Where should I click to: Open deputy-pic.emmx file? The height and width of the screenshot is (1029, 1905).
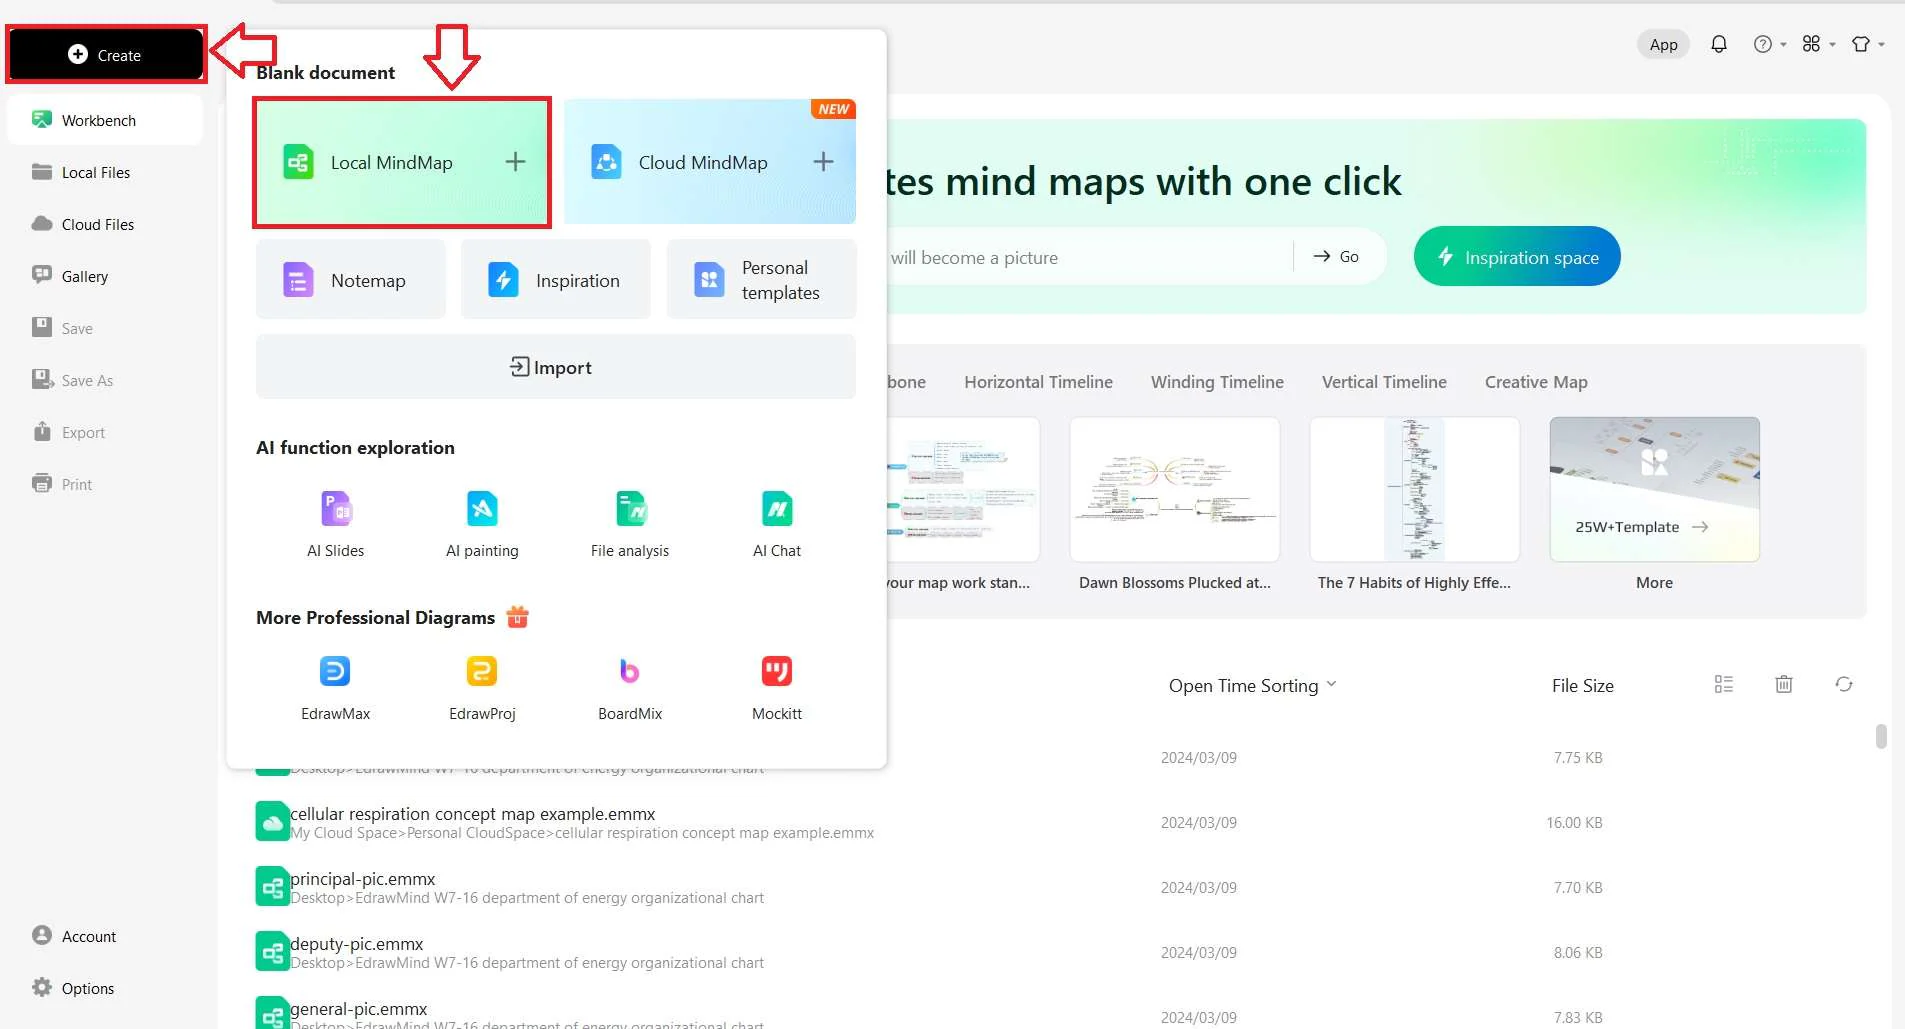[356, 944]
